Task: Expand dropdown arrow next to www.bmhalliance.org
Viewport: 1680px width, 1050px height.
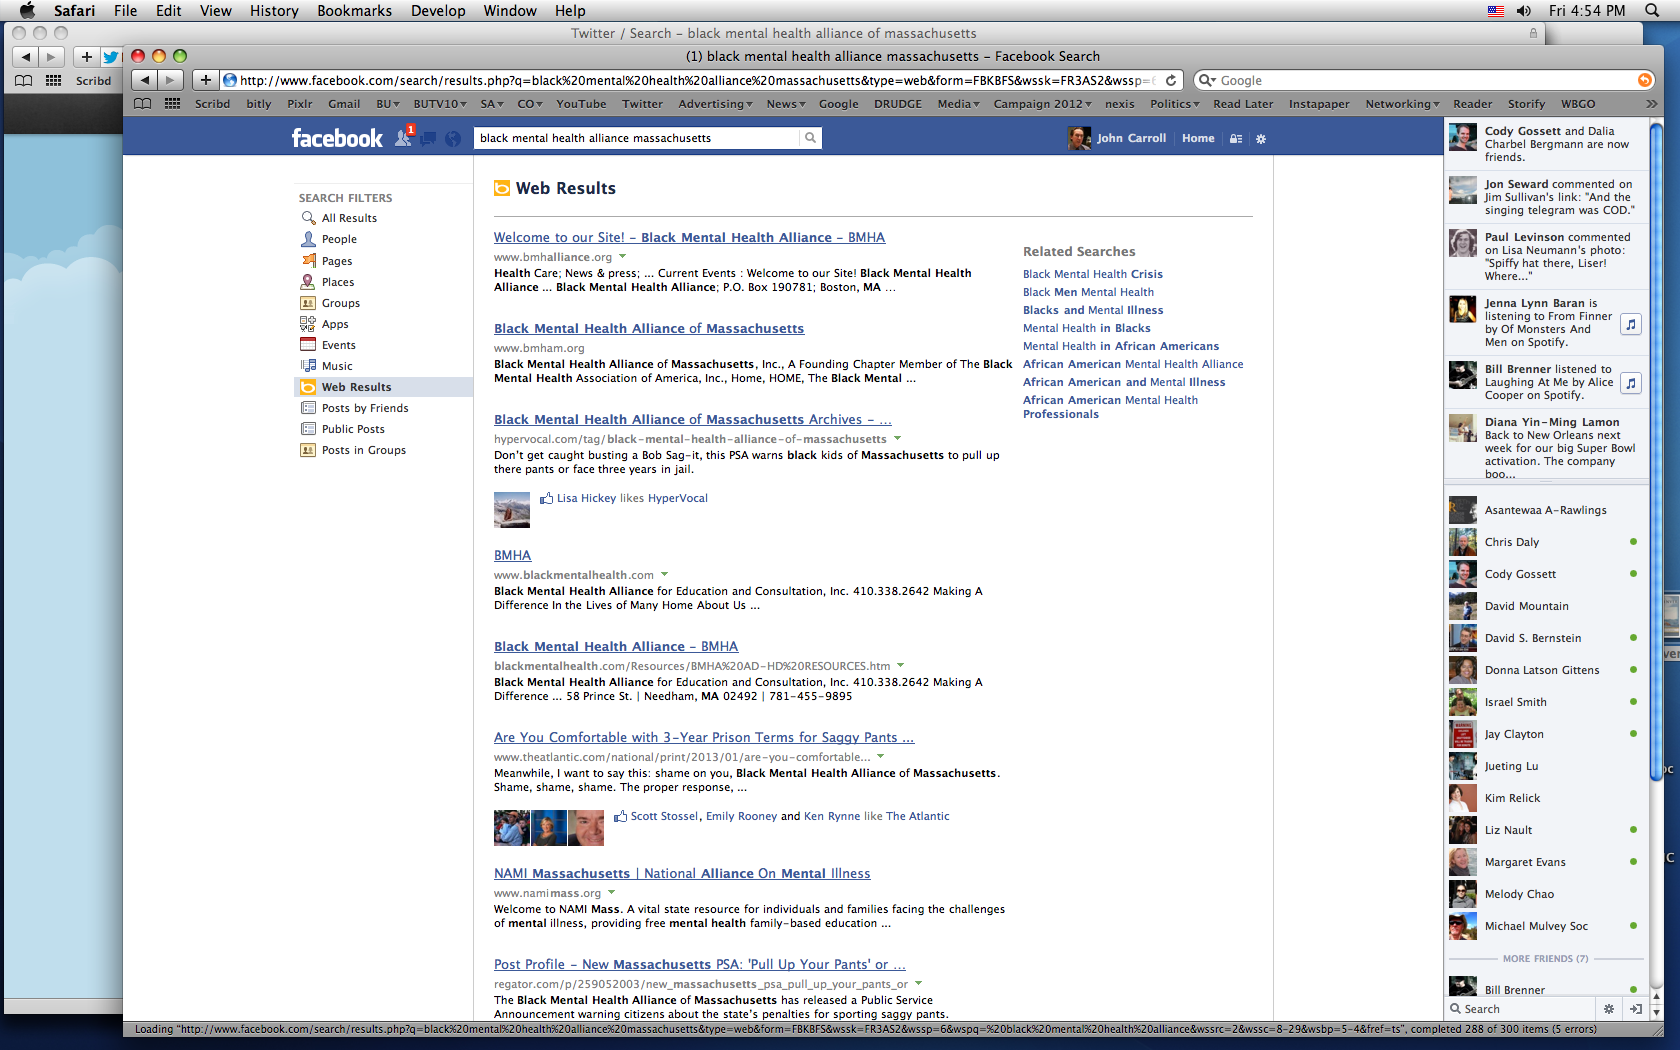Action: point(623,257)
